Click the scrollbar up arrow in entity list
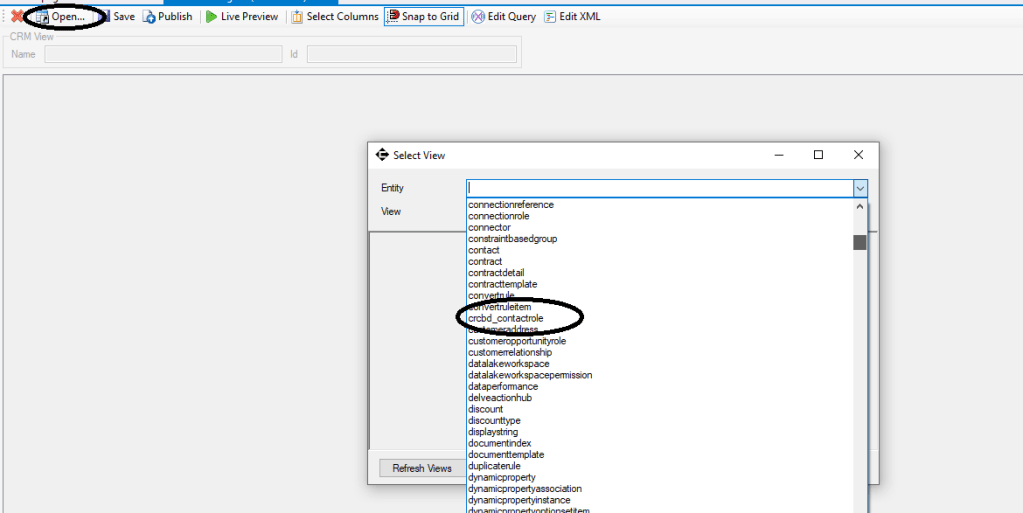The image size is (1023, 513). 859,206
